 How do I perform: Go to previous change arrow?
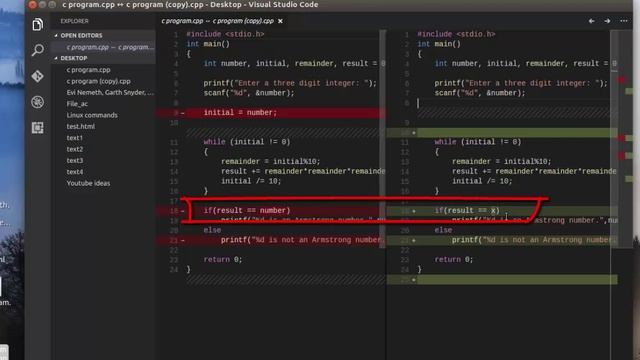[x=591, y=21]
